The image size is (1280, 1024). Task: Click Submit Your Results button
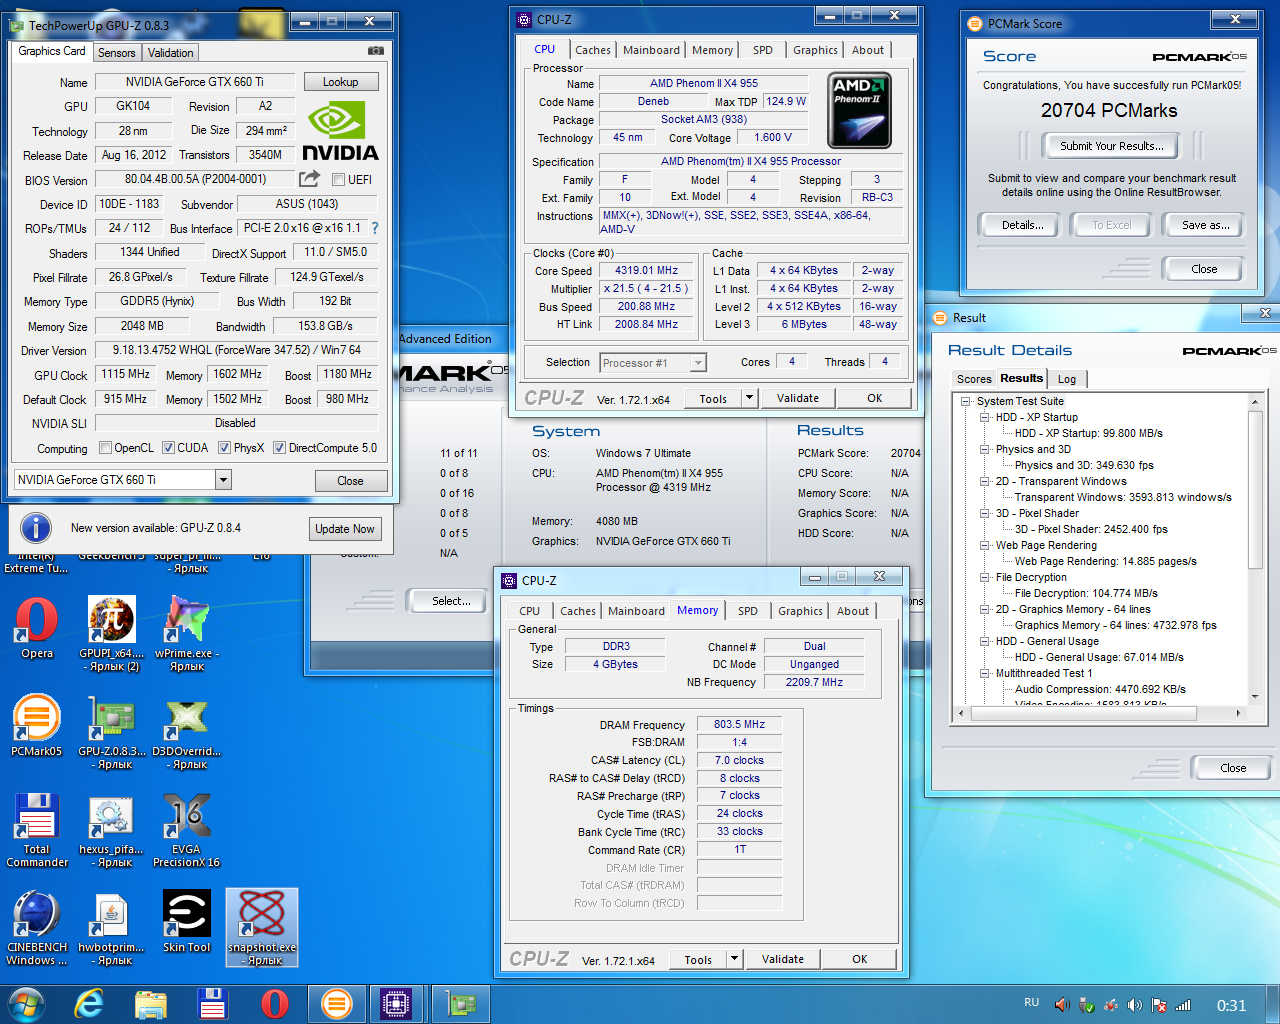tap(1112, 146)
